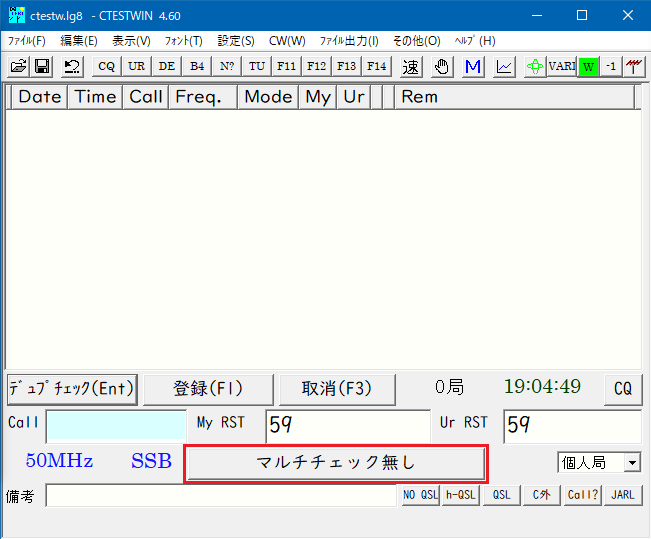
Task: Expand the 個人局 dropdown
Action: [x=631, y=463]
